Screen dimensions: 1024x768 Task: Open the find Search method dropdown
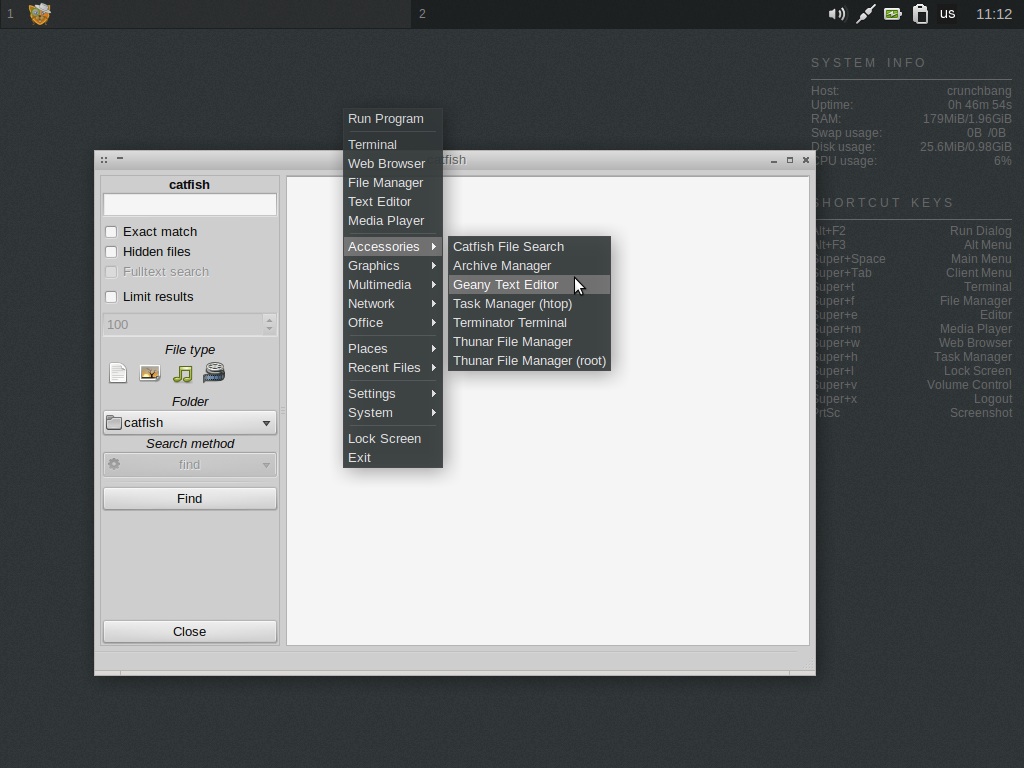pyautogui.click(x=190, y=464)
